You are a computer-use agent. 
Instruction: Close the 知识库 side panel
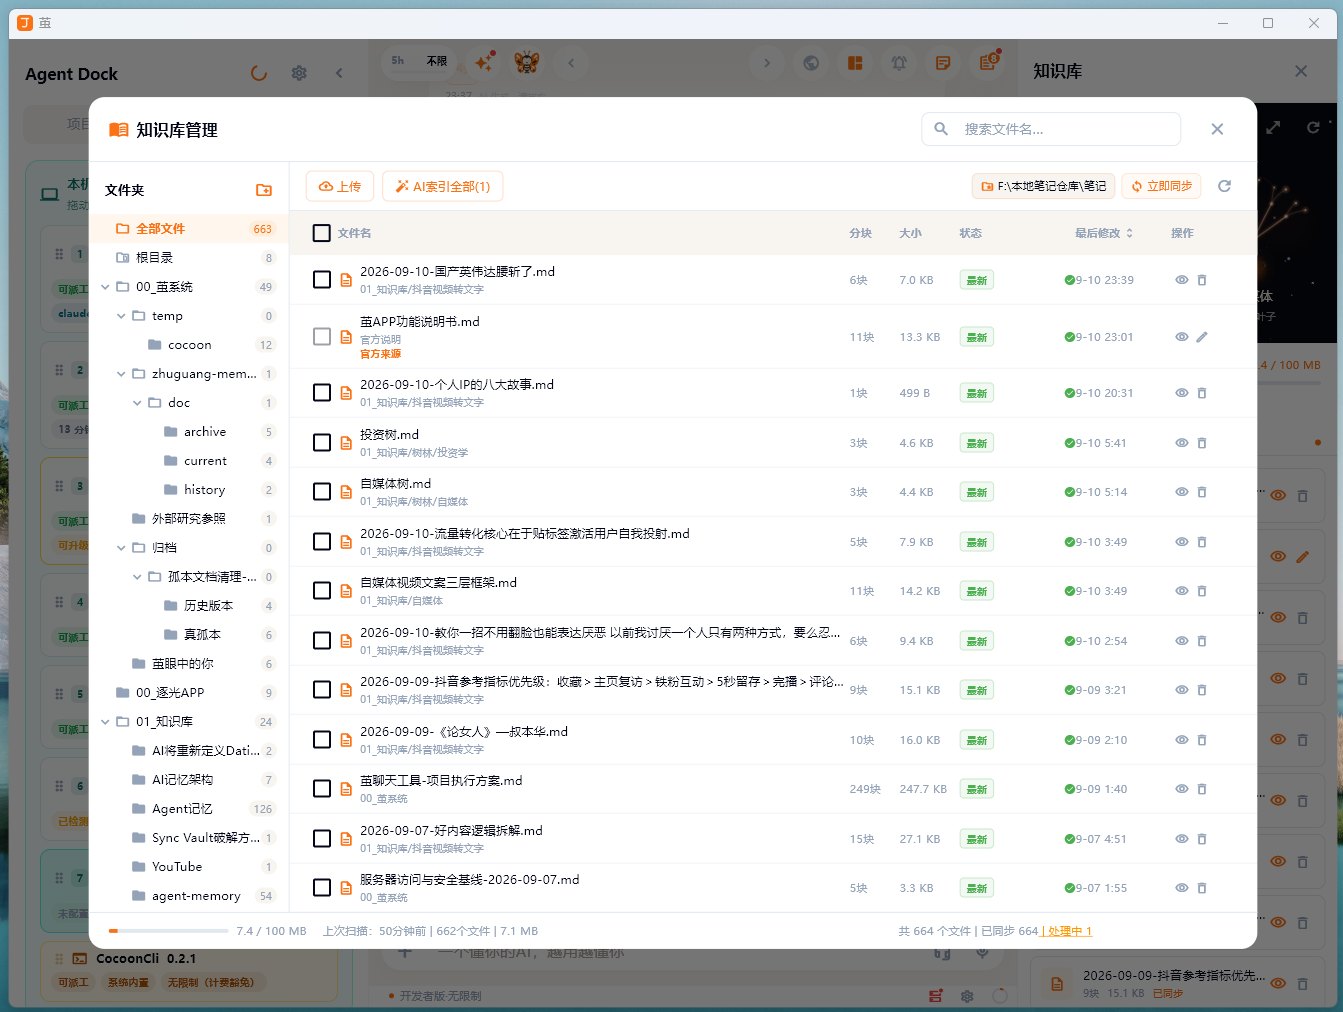coord(1301,71)
